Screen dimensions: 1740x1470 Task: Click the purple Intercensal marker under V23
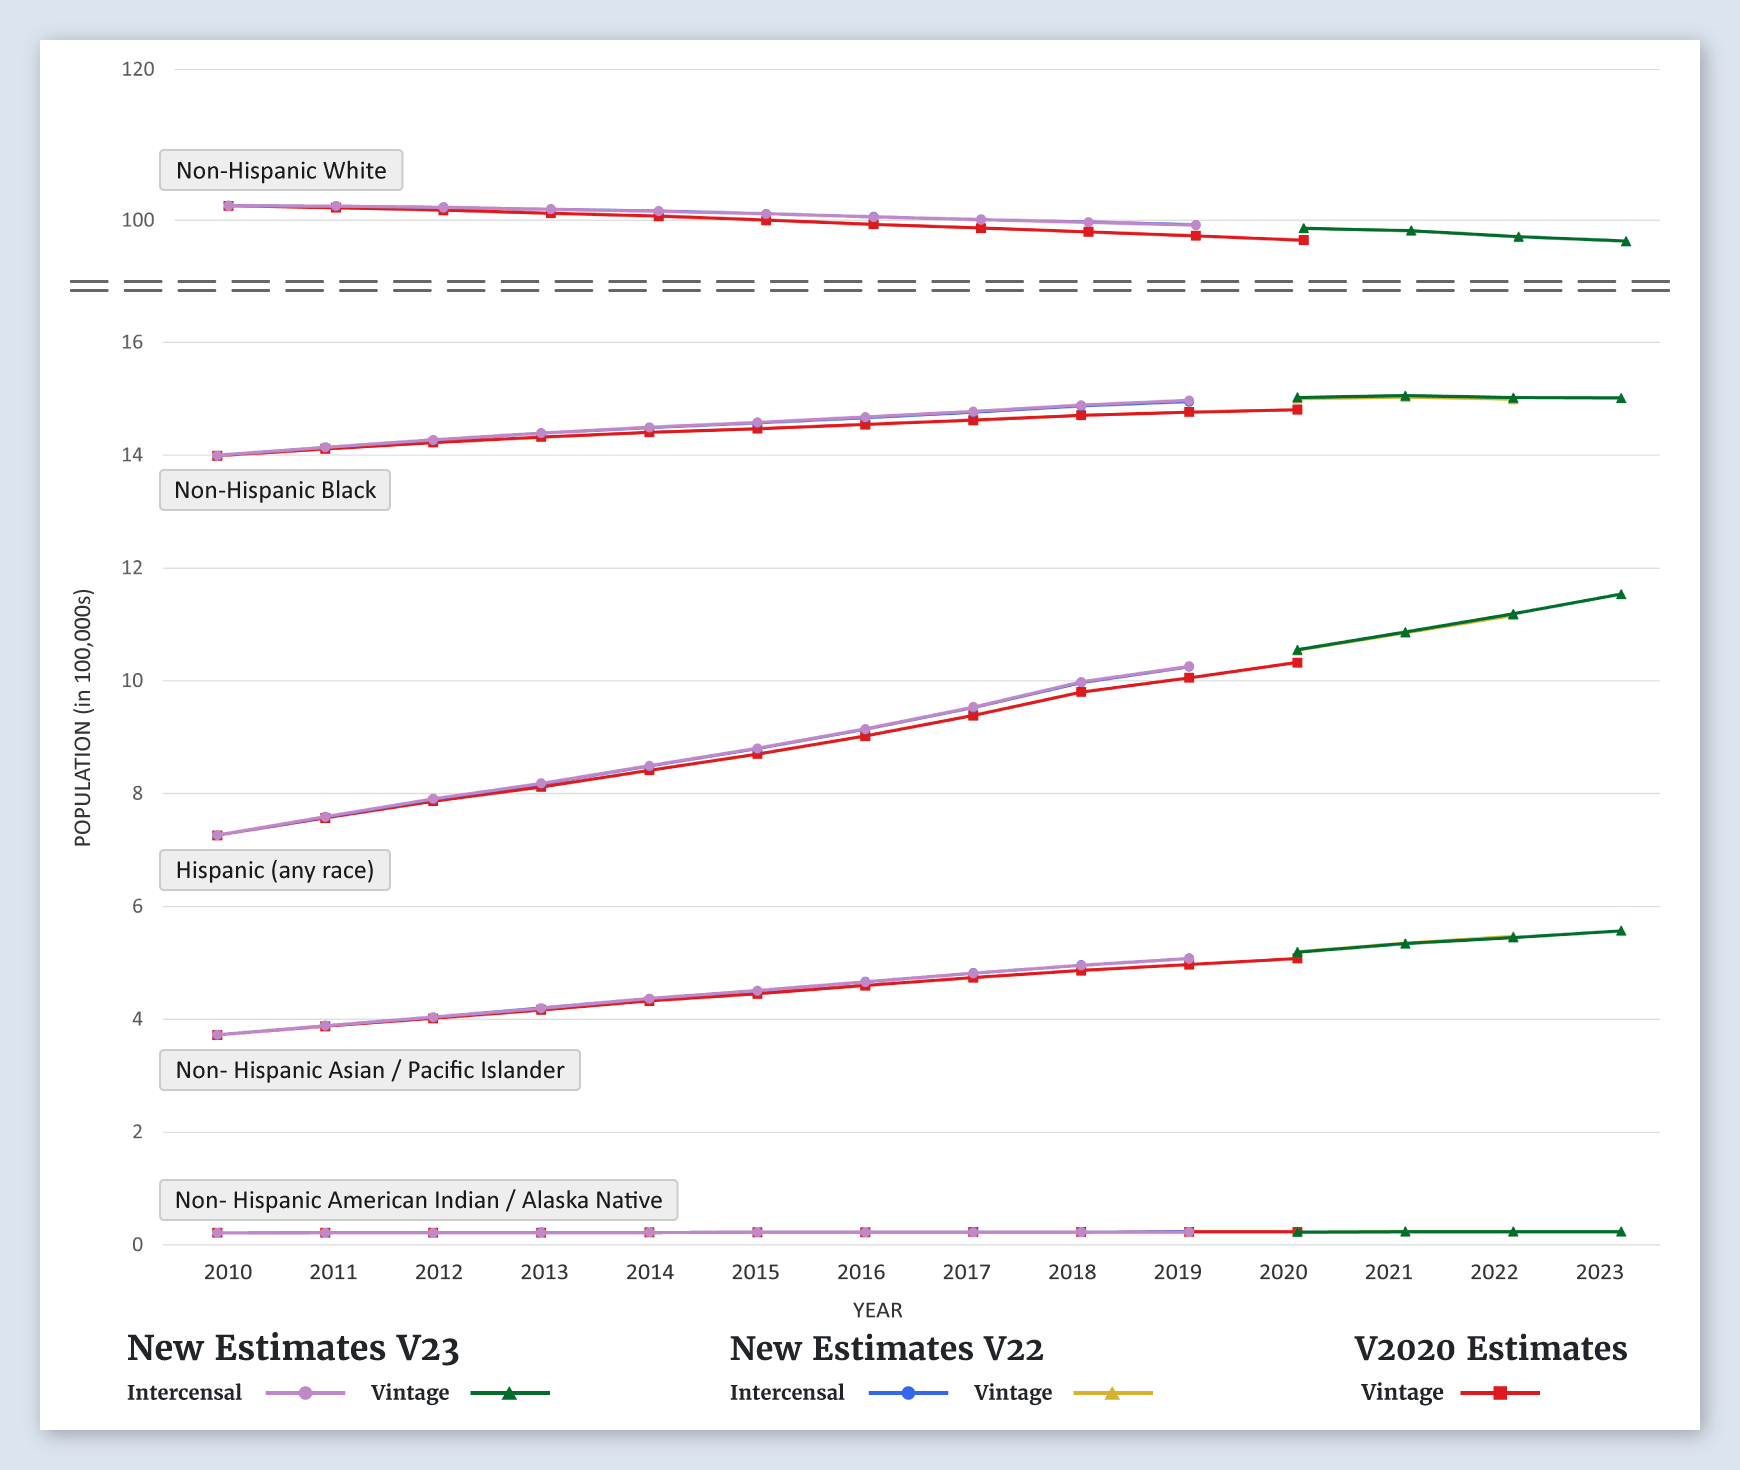tap(306, 1393)
